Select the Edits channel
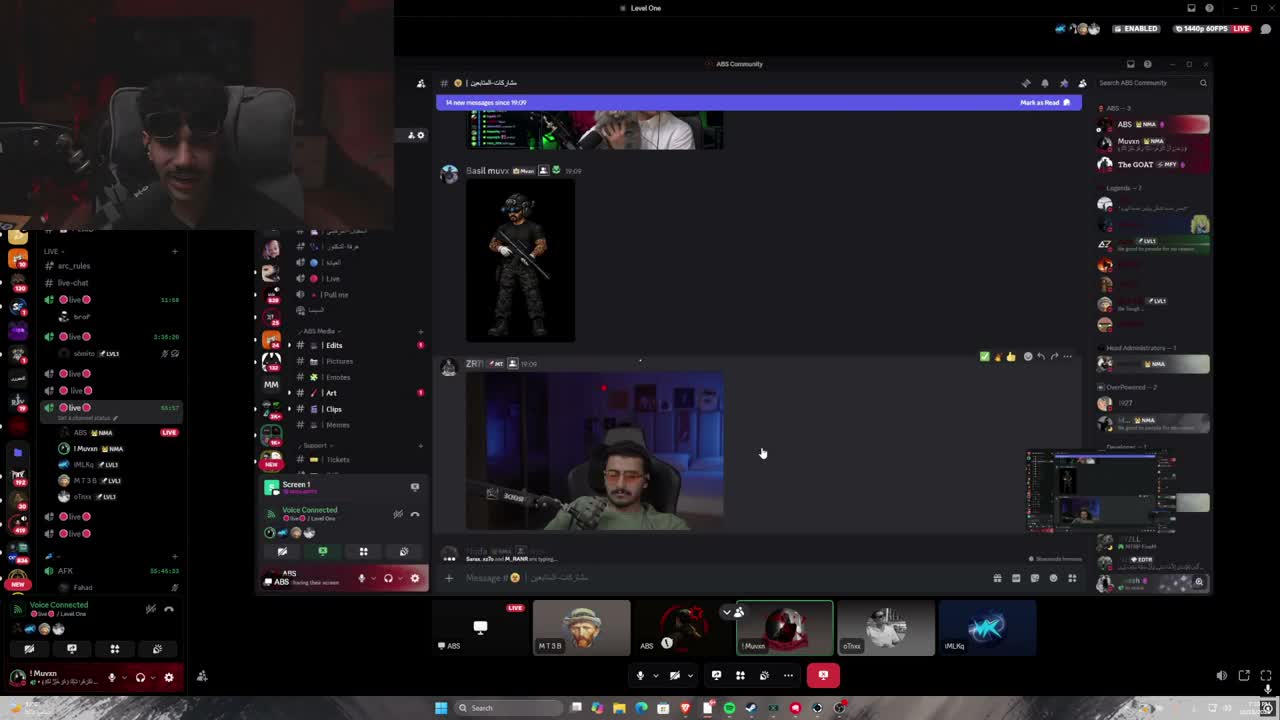1280x720 pixels. click(356, 345)
